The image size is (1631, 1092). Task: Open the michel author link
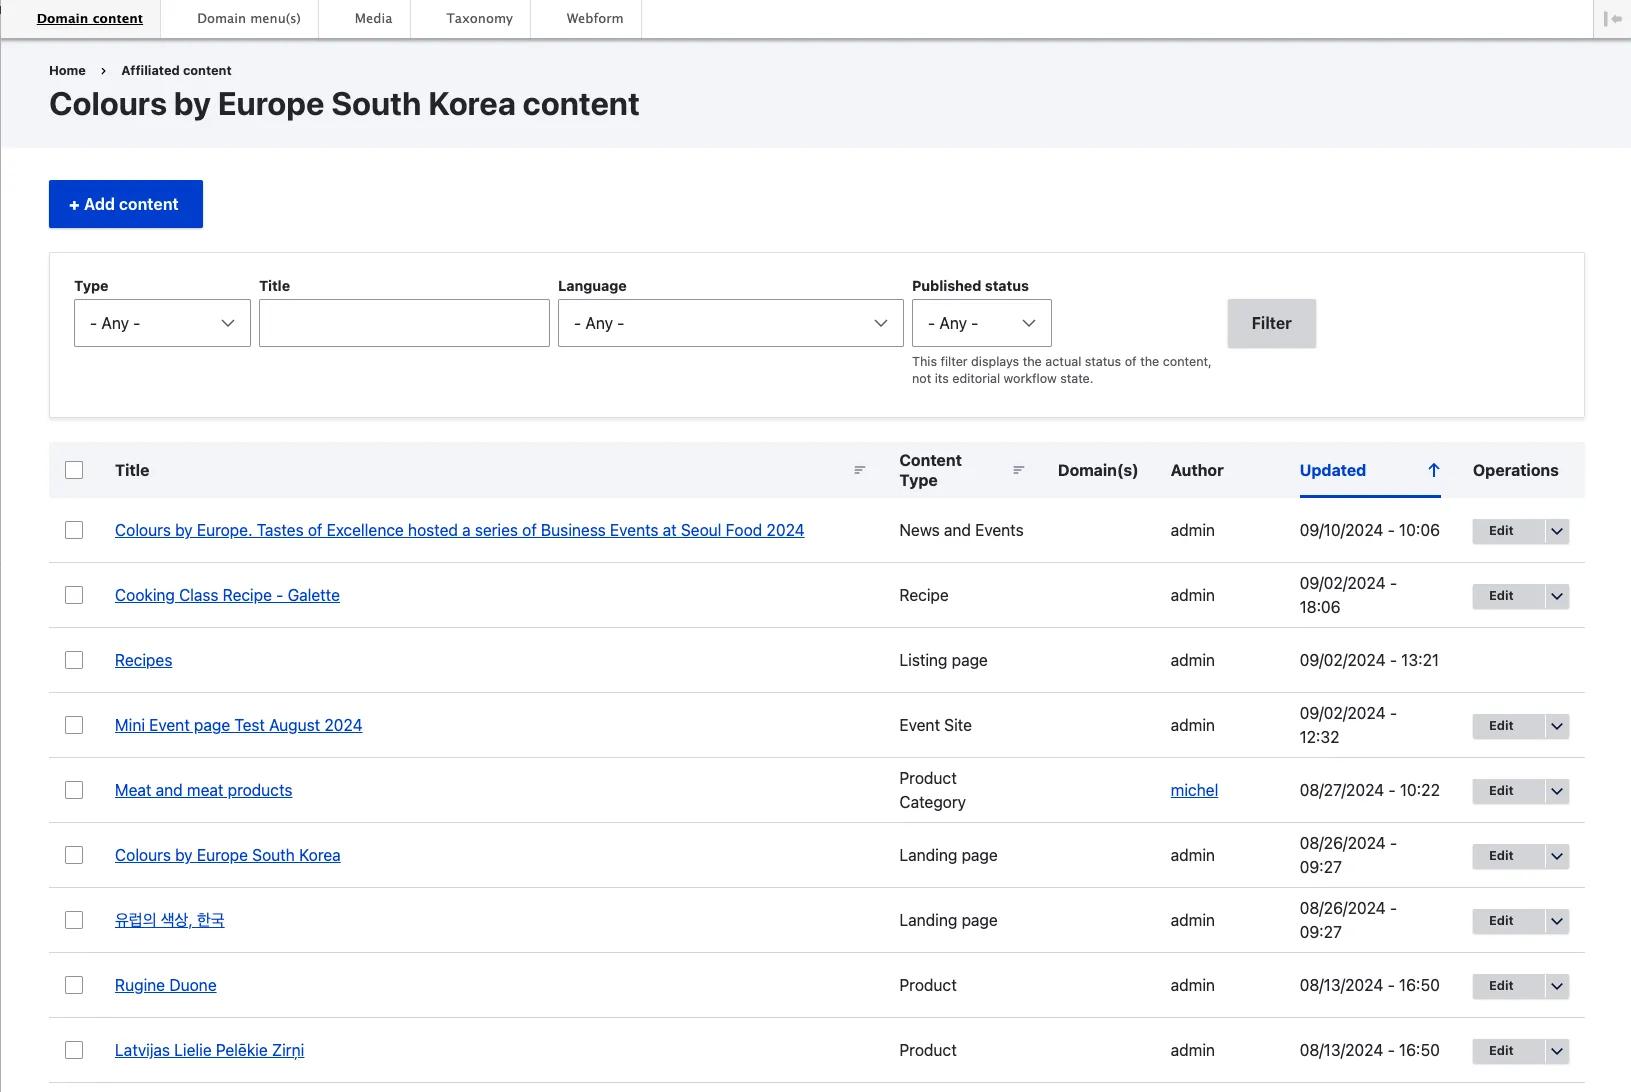point(1194,790)
